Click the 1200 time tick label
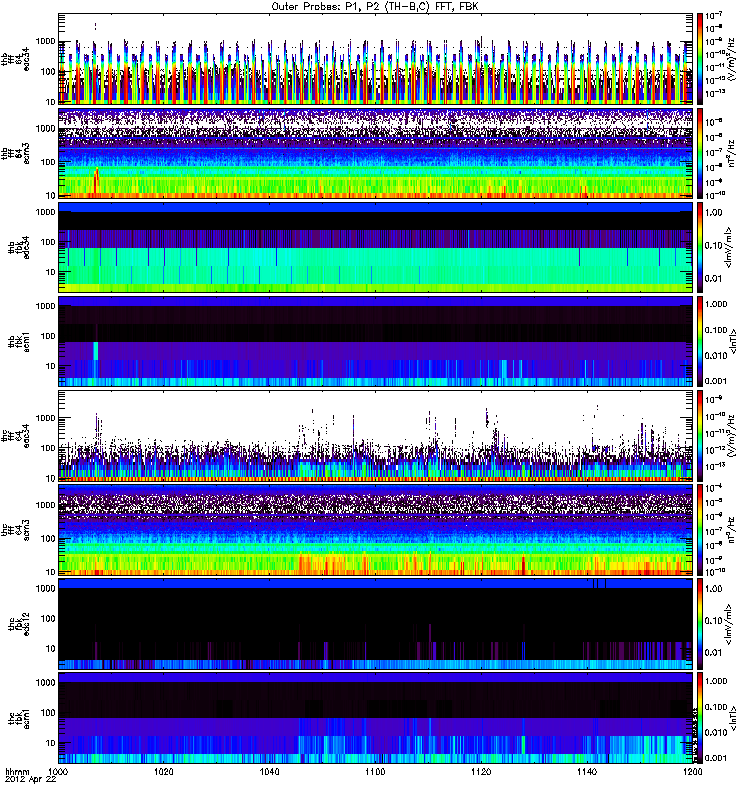The height and width of the screenshot is (800, 750). (692, 771)
